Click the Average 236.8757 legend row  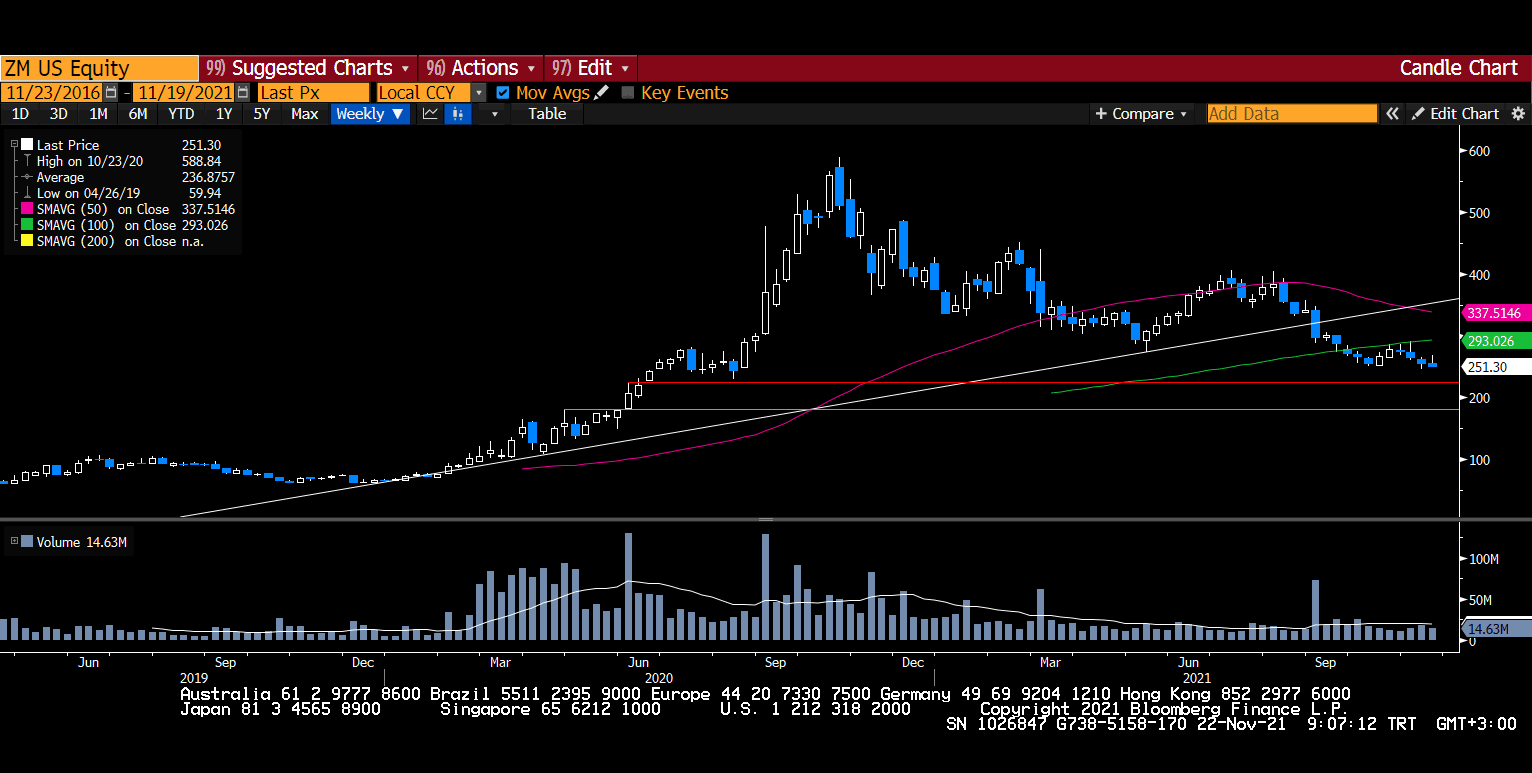128,177
